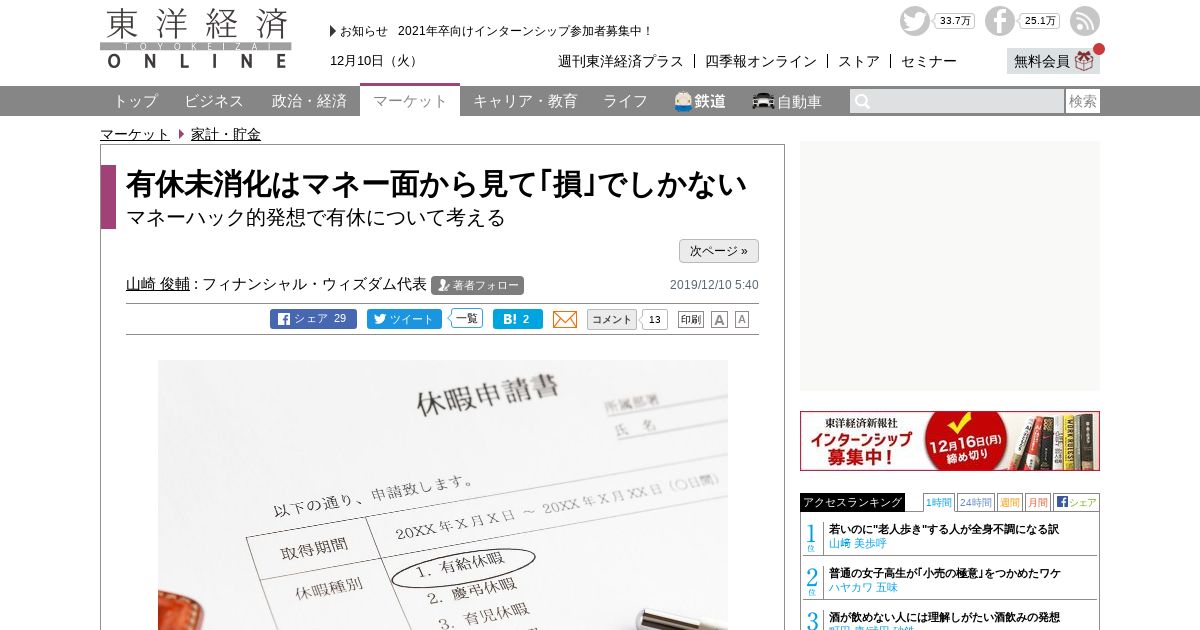Open the トップ navigation tab

coord(135,101)
